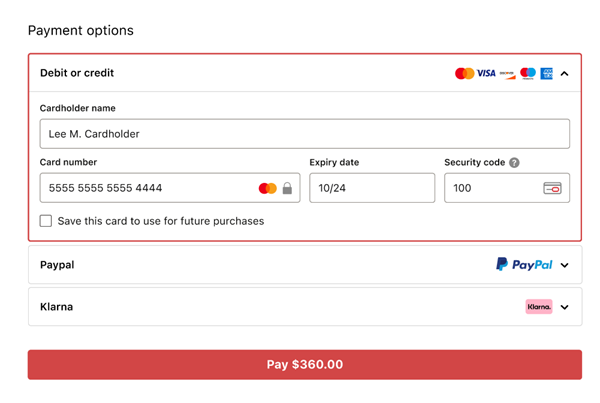Collapse the Debit or credit section chevron
Screen dimensions: 600x403
(565, 74)
